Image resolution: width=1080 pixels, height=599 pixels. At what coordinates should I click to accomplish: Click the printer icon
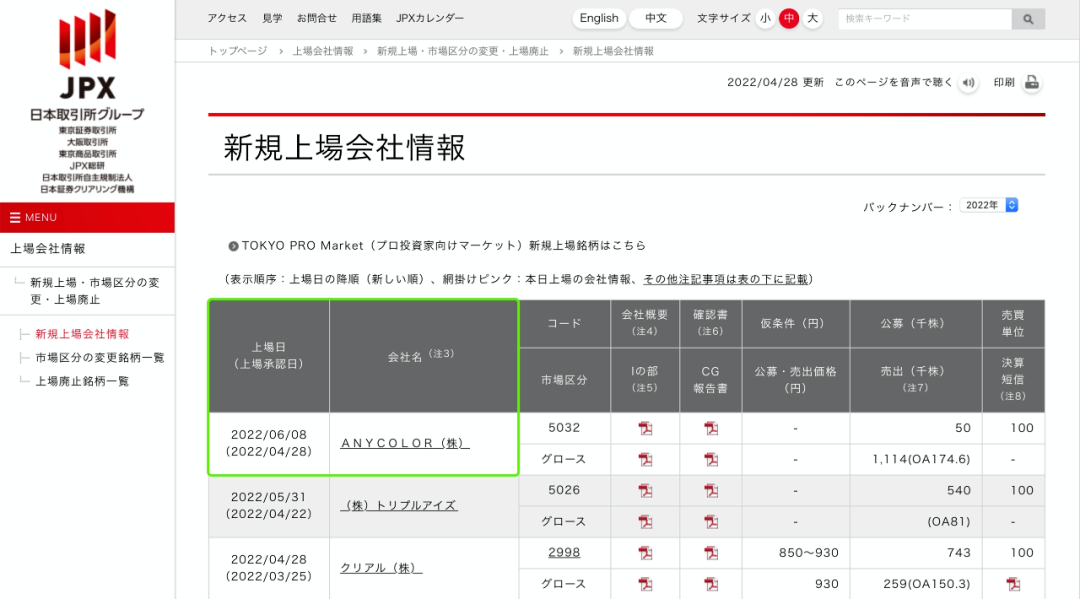point(1031,83)
